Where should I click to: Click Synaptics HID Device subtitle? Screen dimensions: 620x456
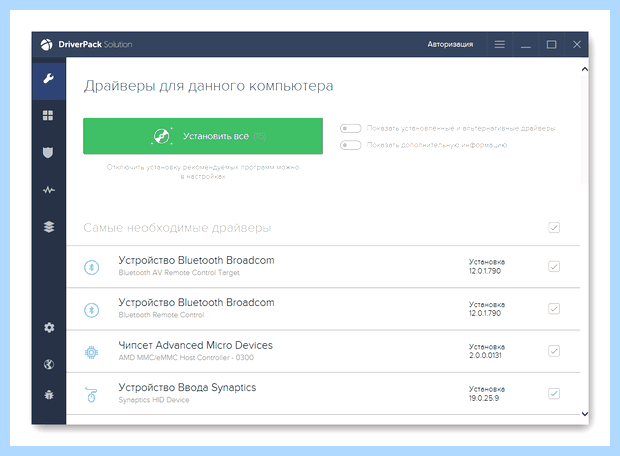(x=154, y=400)
